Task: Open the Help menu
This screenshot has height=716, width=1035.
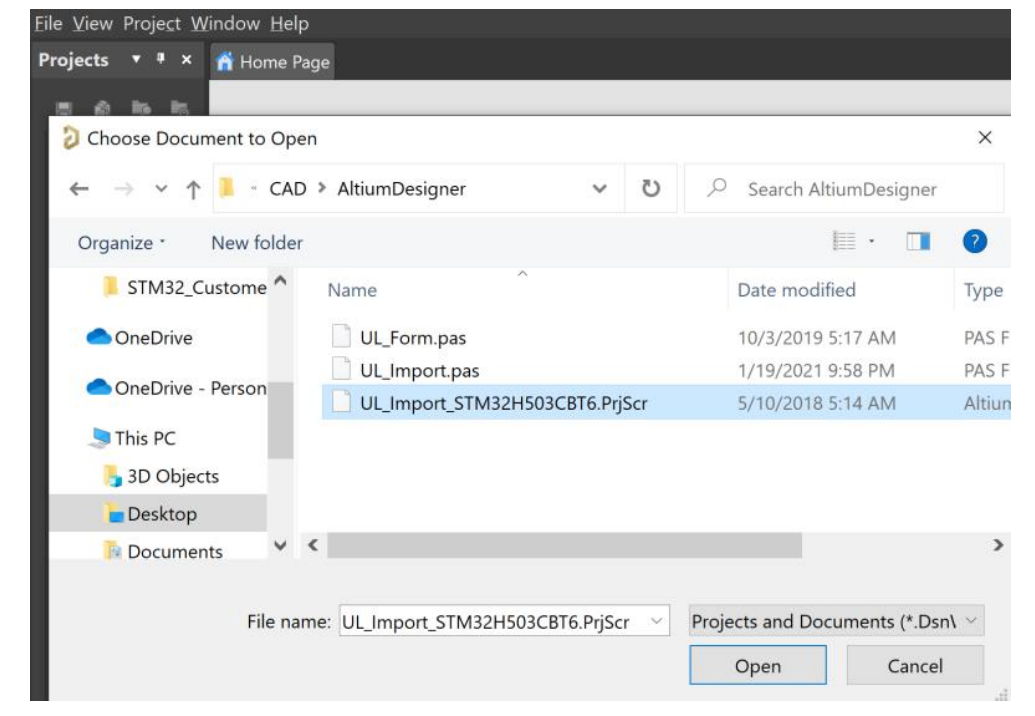Action: point(289,24)
